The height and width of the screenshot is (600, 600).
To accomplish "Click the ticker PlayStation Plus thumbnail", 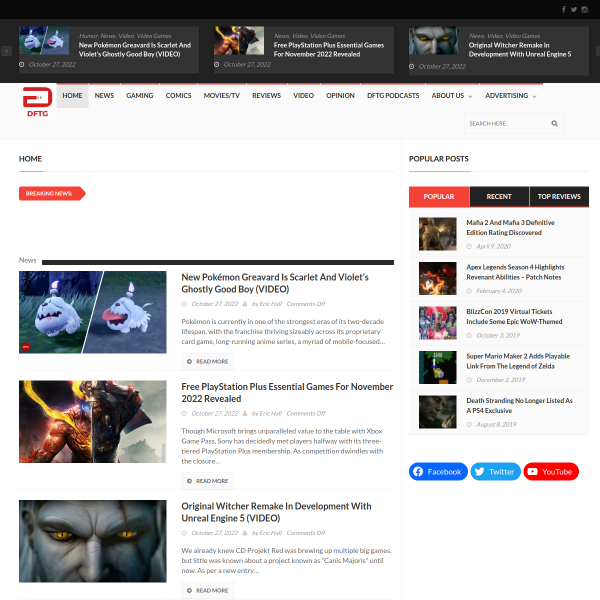I will (239, 40).
